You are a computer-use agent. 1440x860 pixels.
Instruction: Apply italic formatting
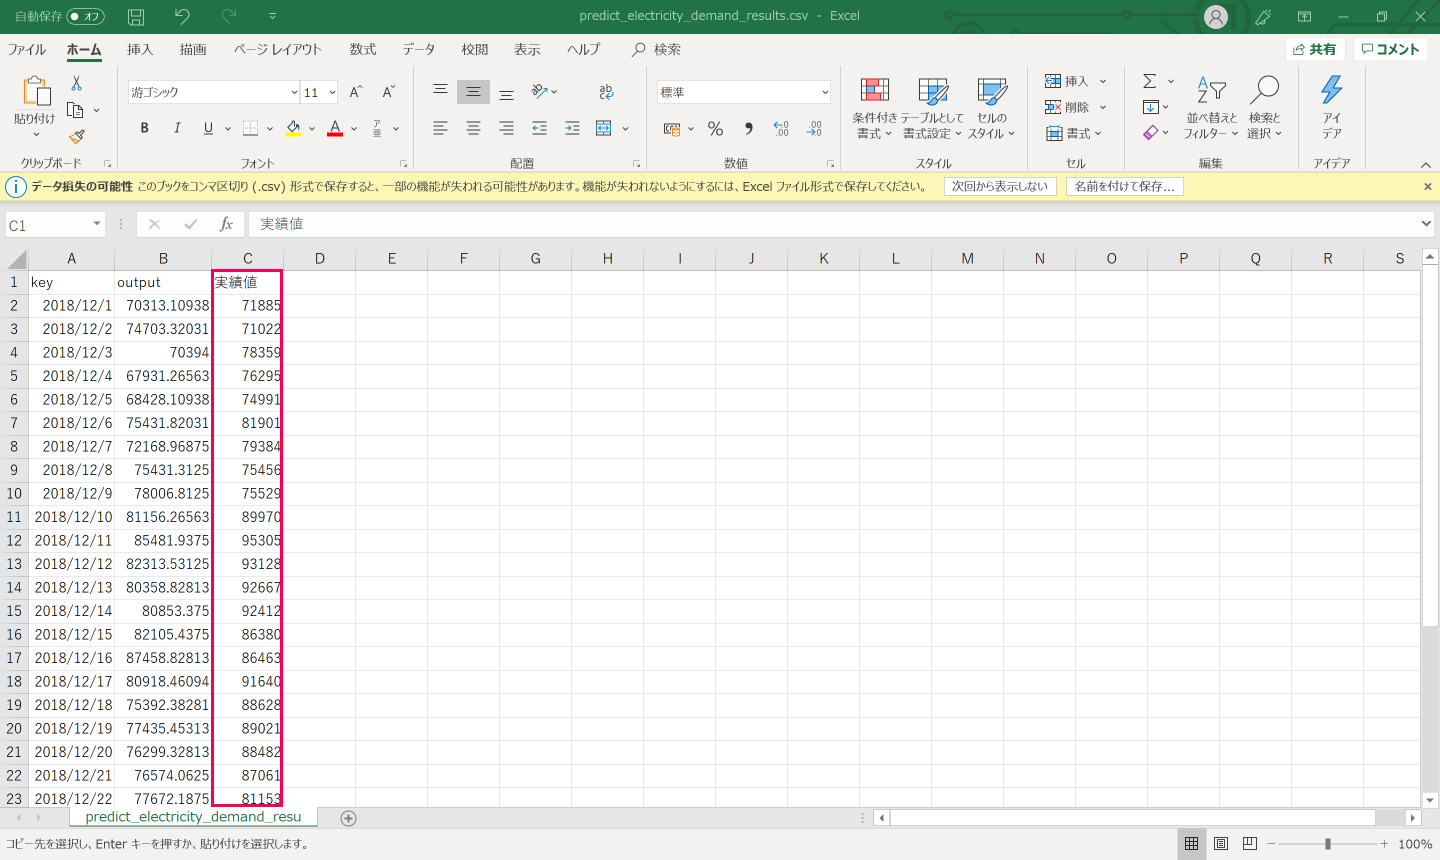point(177,128)
